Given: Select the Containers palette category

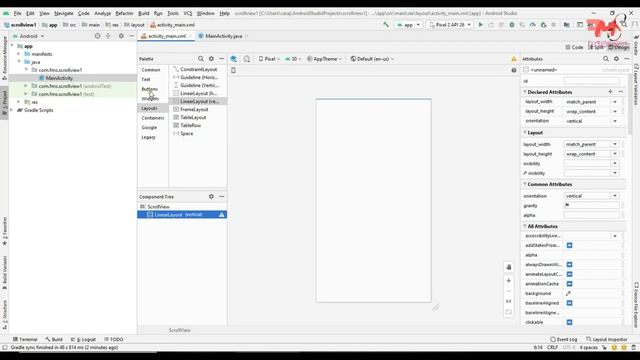Looking at the screenshot, I should click(x=153, y=118).
